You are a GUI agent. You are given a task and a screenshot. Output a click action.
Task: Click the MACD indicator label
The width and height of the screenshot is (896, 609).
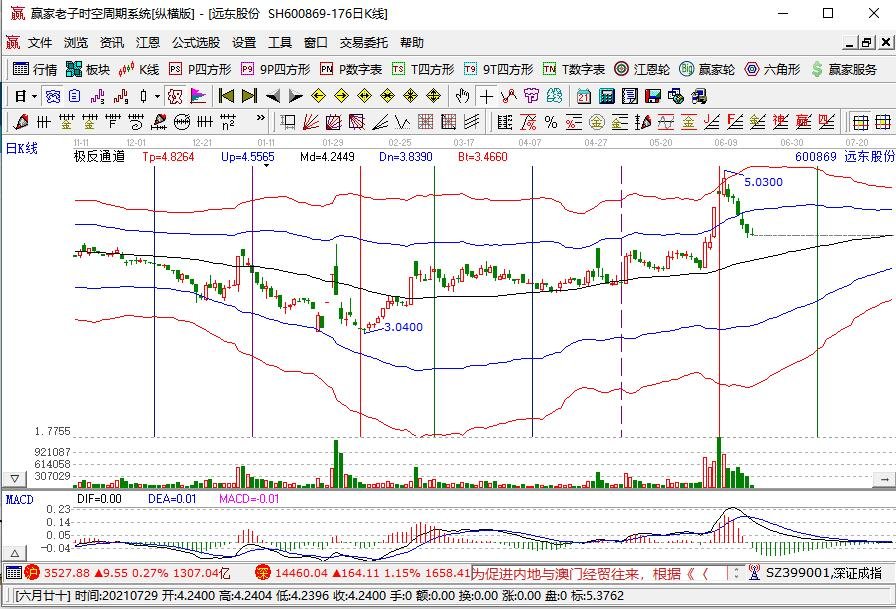19,500
